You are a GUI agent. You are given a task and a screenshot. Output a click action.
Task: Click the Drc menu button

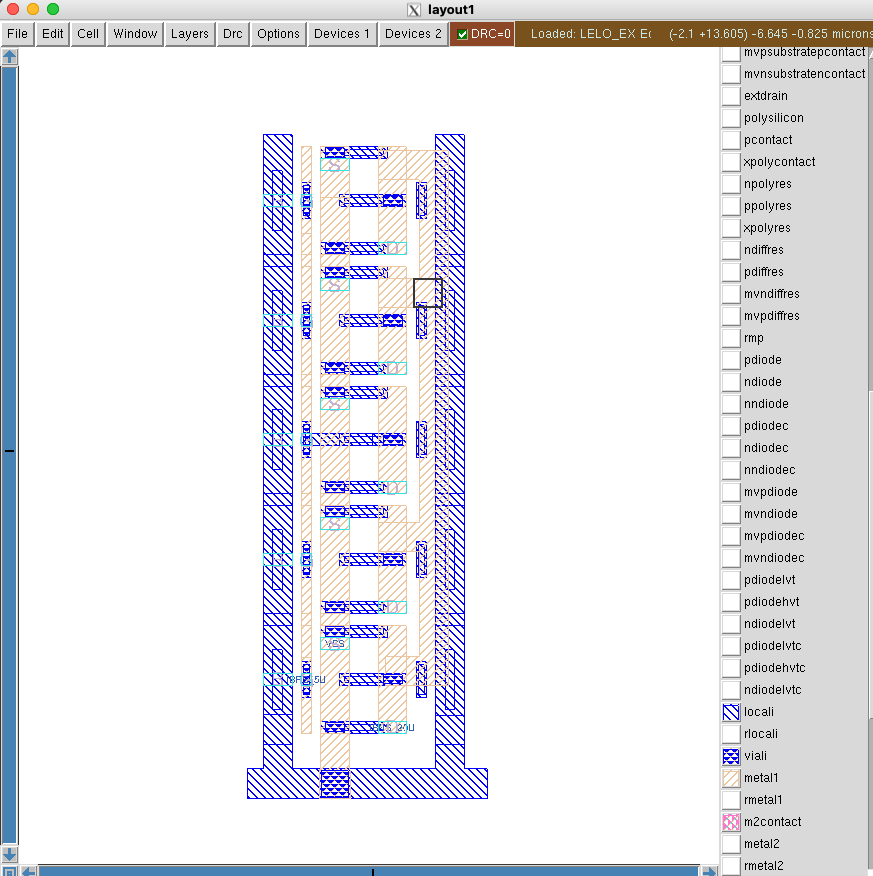[232, 34]
